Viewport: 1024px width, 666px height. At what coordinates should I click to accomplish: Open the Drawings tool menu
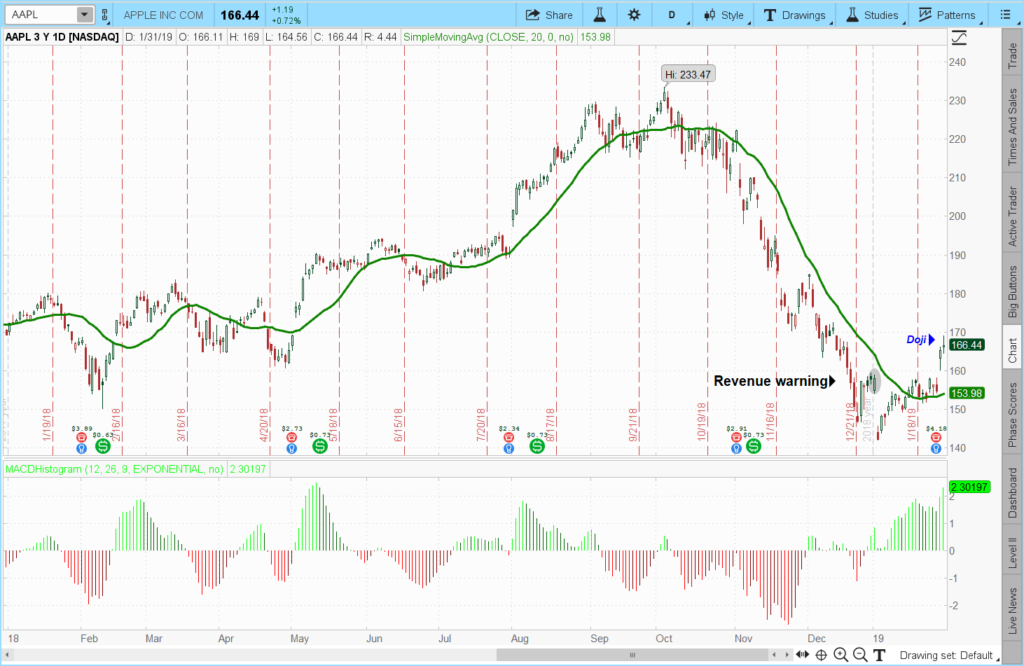(795, 15)
